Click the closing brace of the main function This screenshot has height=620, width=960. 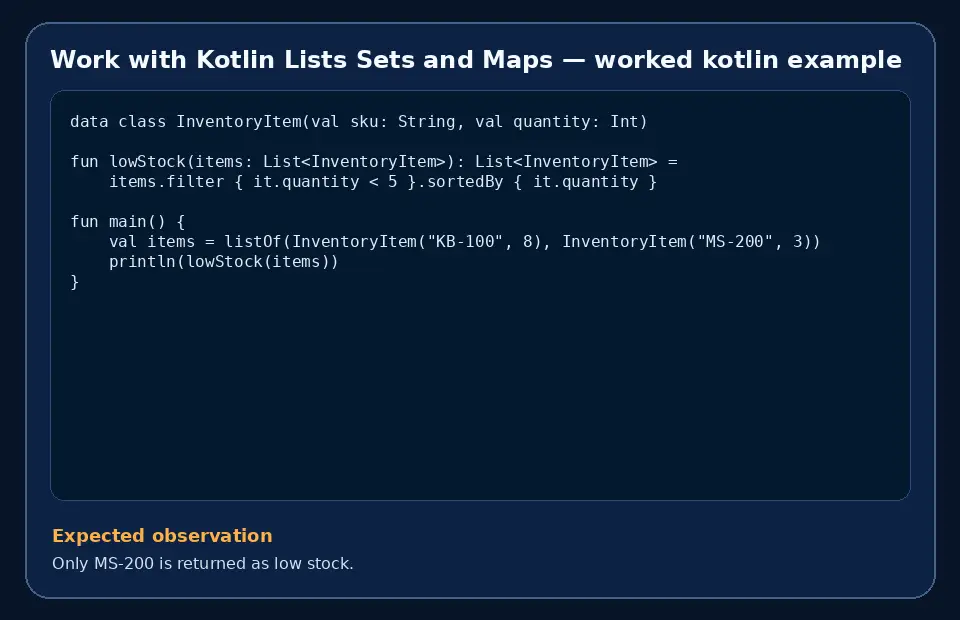click(75, 282)
